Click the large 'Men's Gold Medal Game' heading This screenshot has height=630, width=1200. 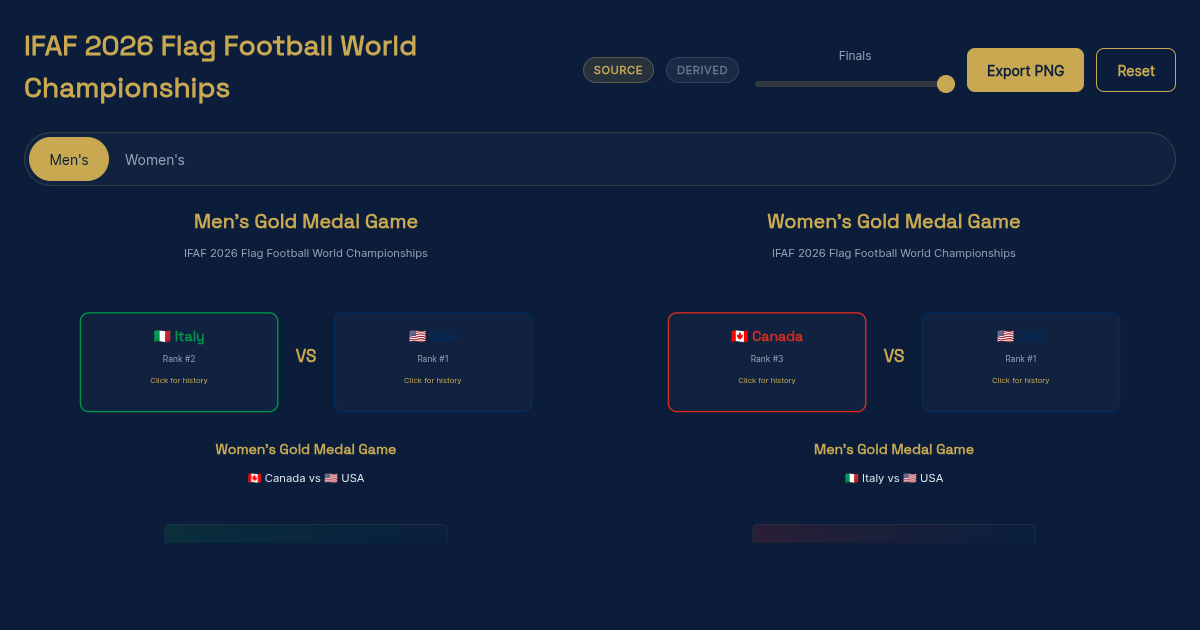point(306,221)
